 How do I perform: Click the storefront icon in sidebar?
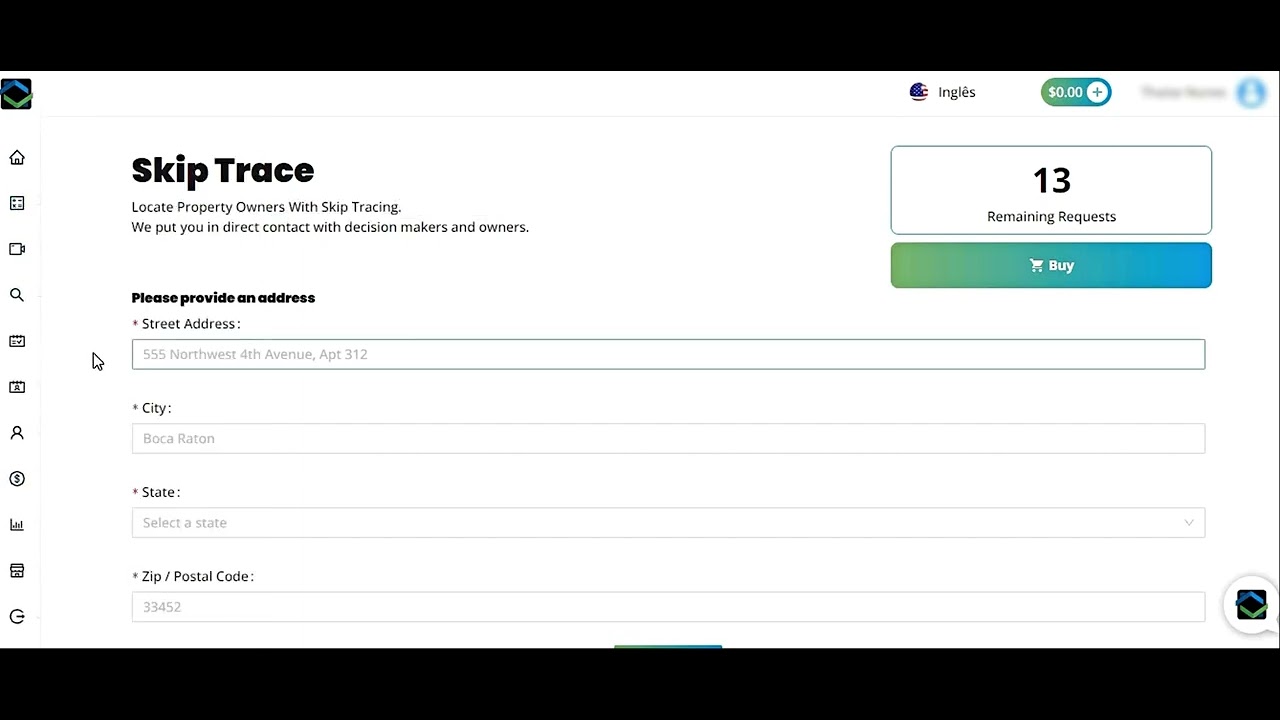coord(17,571)
